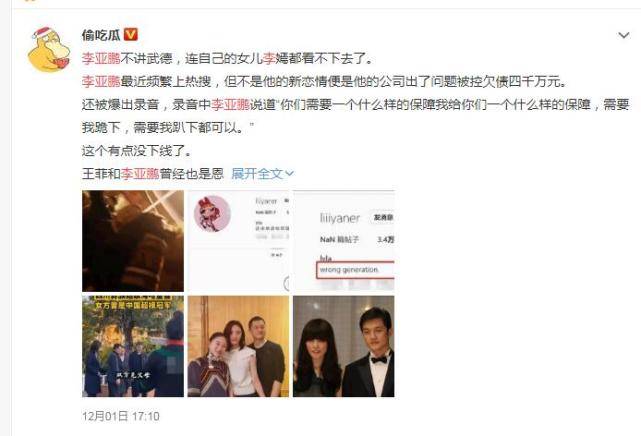Open 李亚鹏 tag starting second line

pos(101,81)
